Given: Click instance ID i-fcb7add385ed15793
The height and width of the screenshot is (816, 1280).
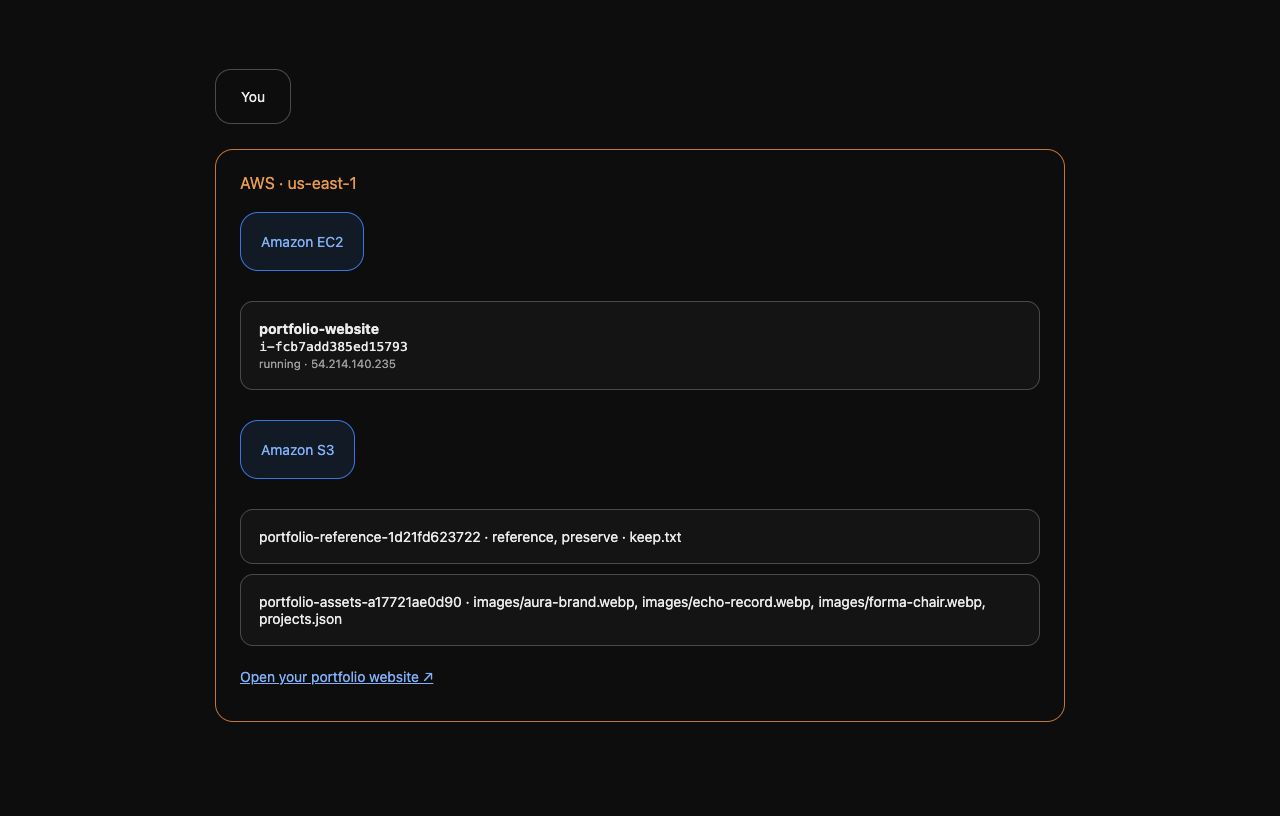Looking at the screenshot, I should (x=333, y=347).
